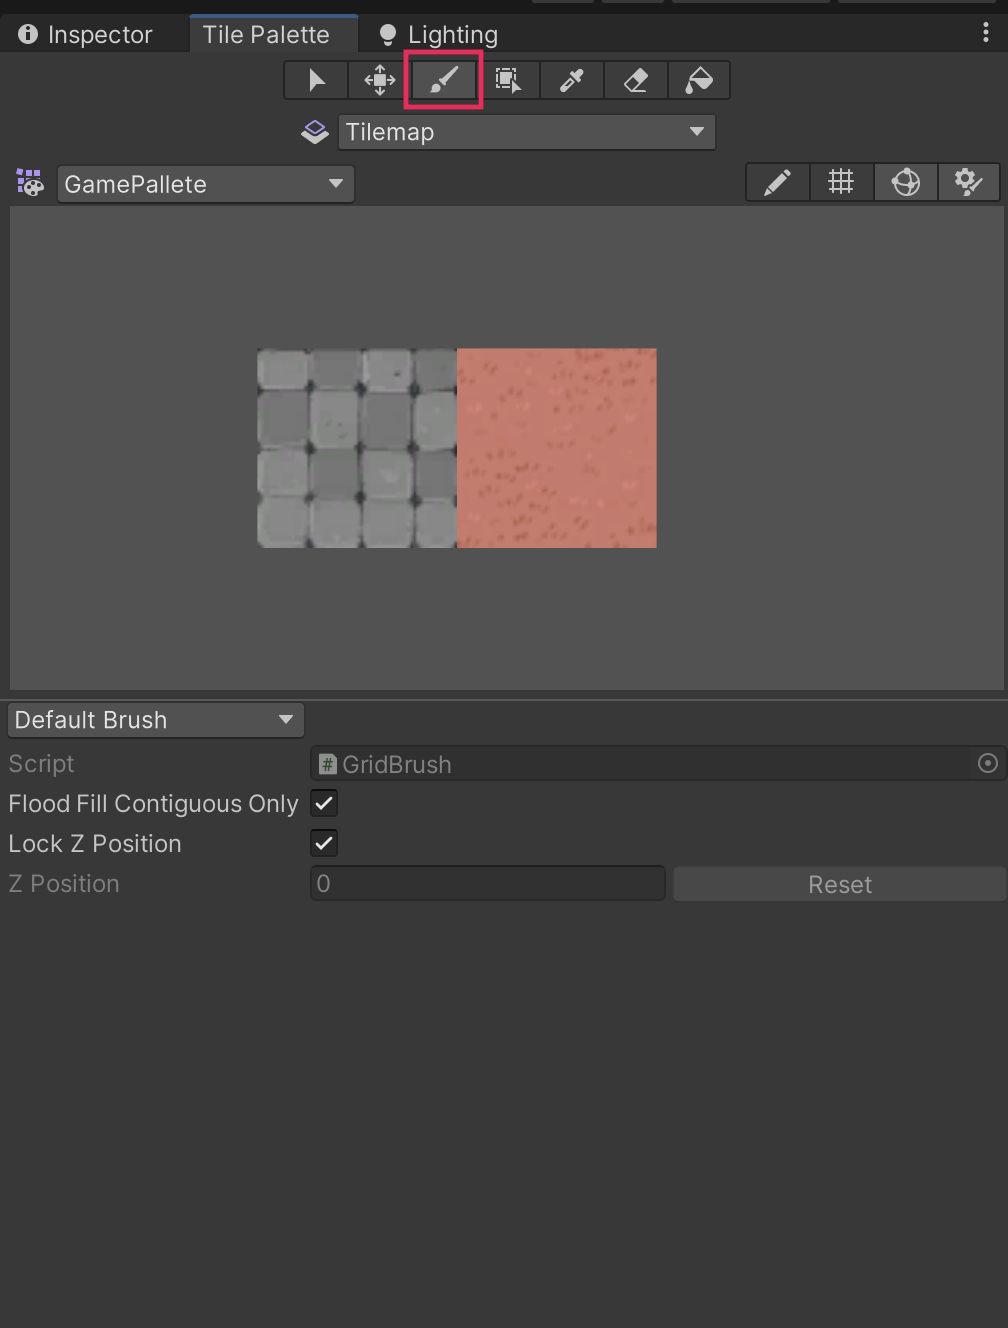Expand the Default Brush dropdown
Screen dimensions: 1008x1328
155,720
